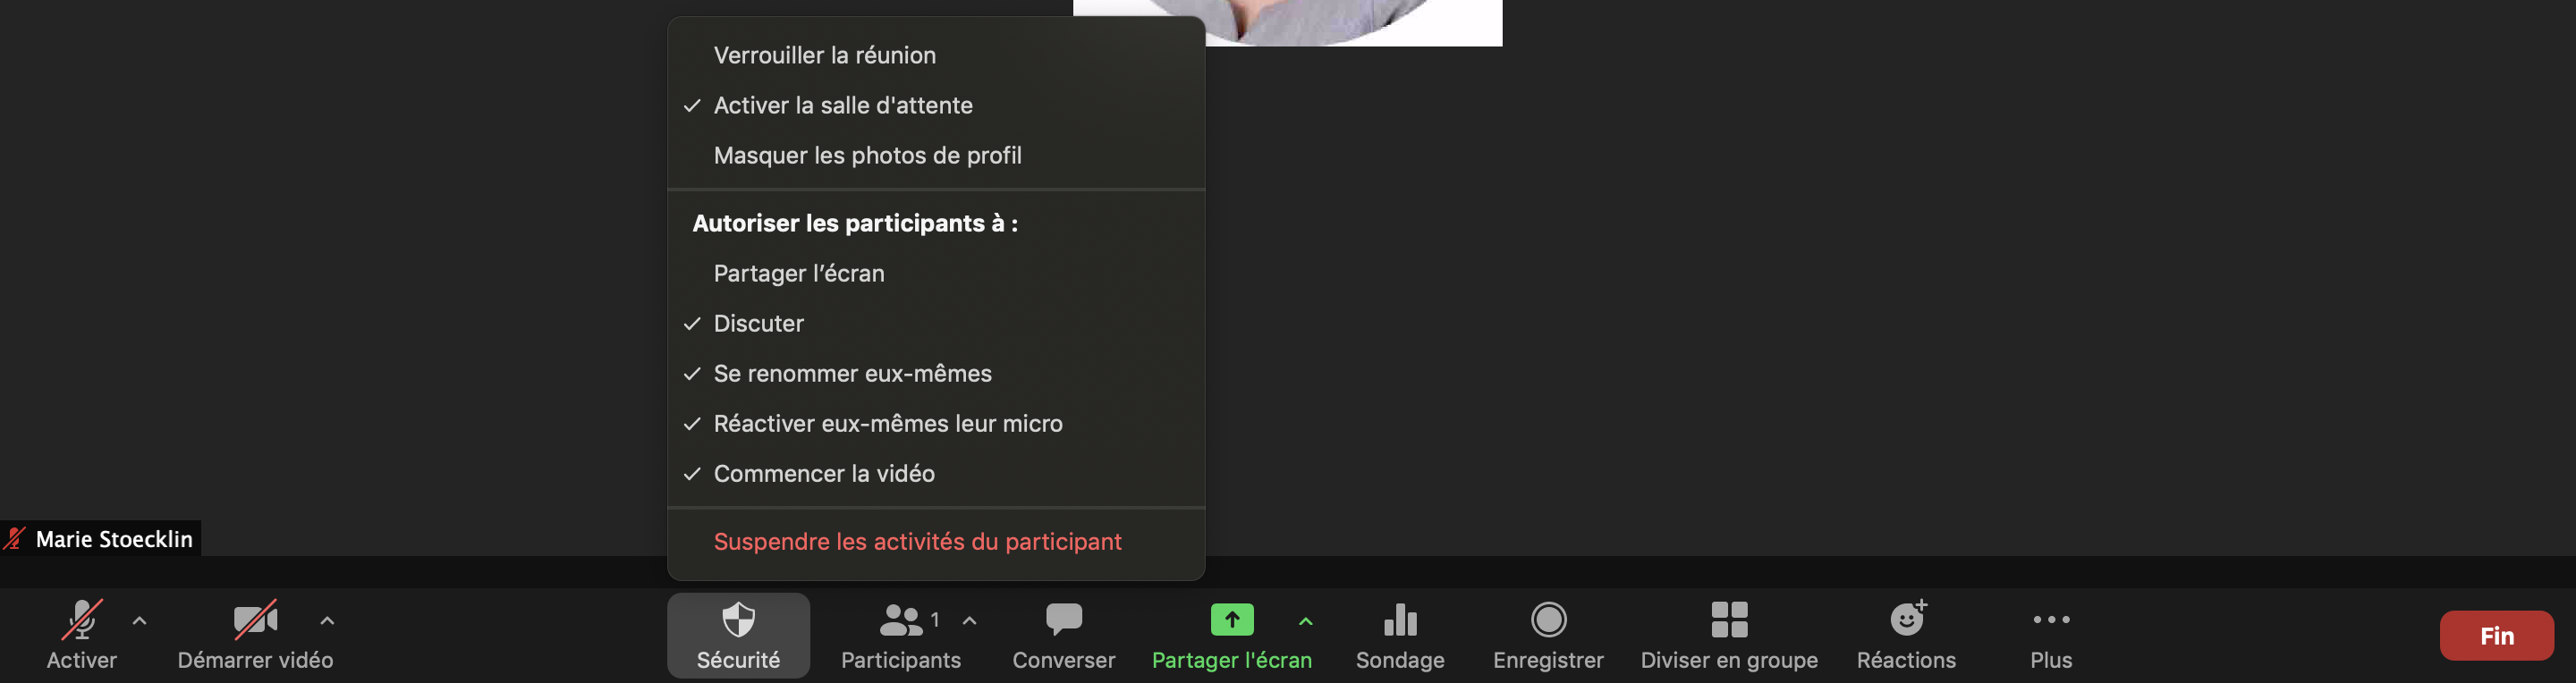
Task: Unmute with the Activer microphone icon
Action: coord(82,620)
